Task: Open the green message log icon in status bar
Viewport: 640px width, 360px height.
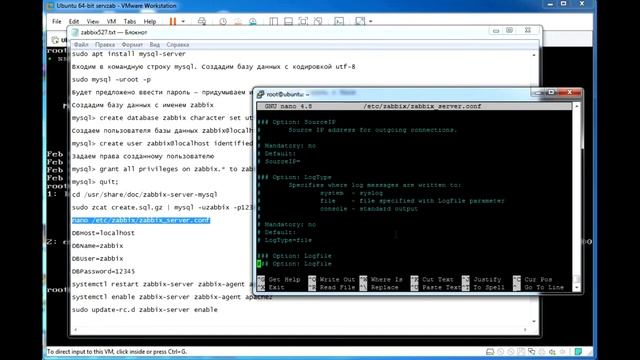Action: pos(578,351)
